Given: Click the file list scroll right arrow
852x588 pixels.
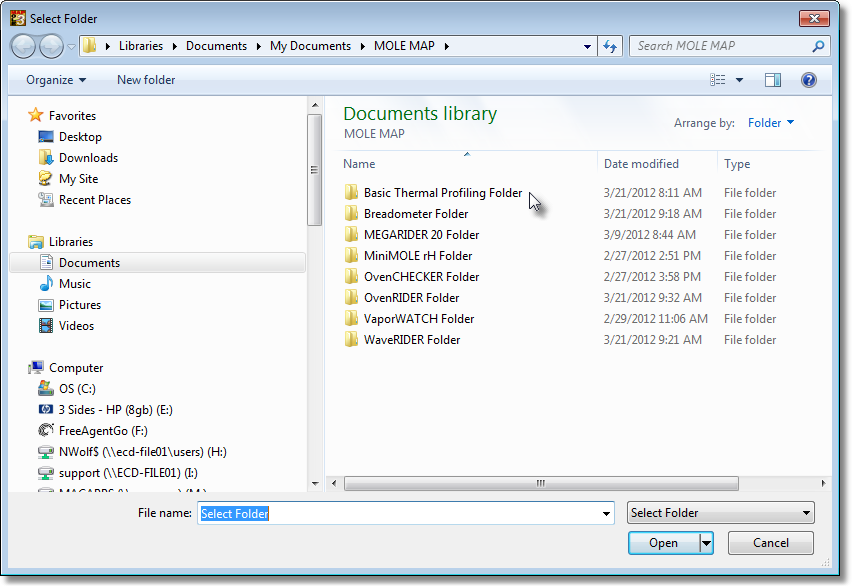Looking at the screenshot, I should pos(823,483).
